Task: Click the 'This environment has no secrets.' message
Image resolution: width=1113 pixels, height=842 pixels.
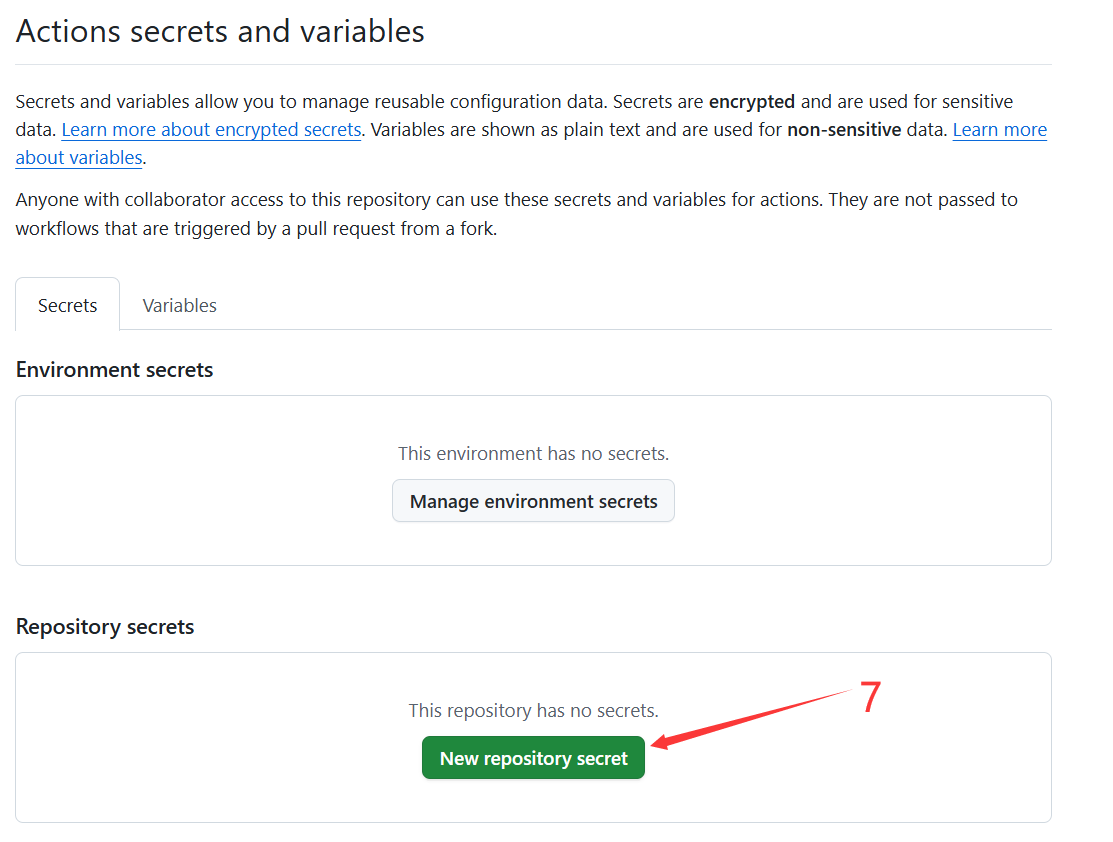Action: point(533,453)
